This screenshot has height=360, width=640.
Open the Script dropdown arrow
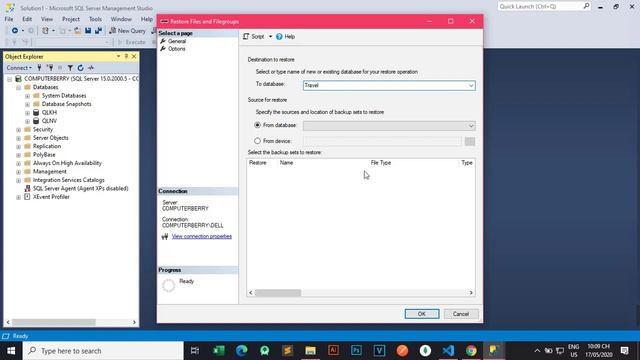tap(270, 37)
